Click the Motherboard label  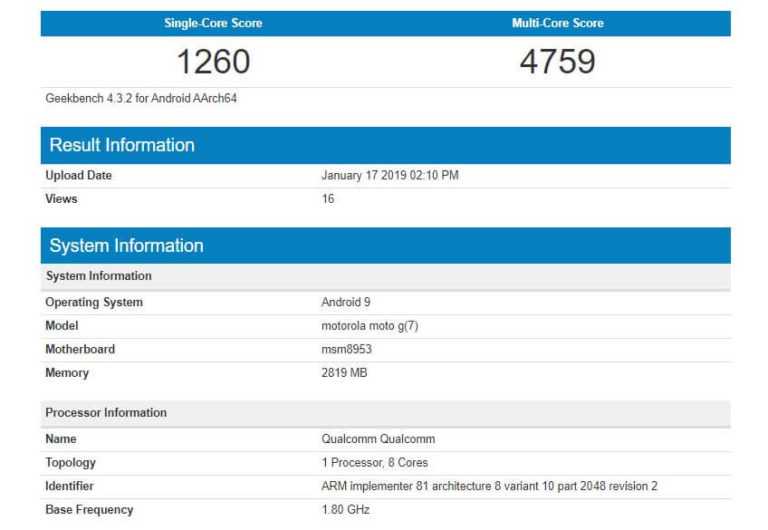[80, 349]
